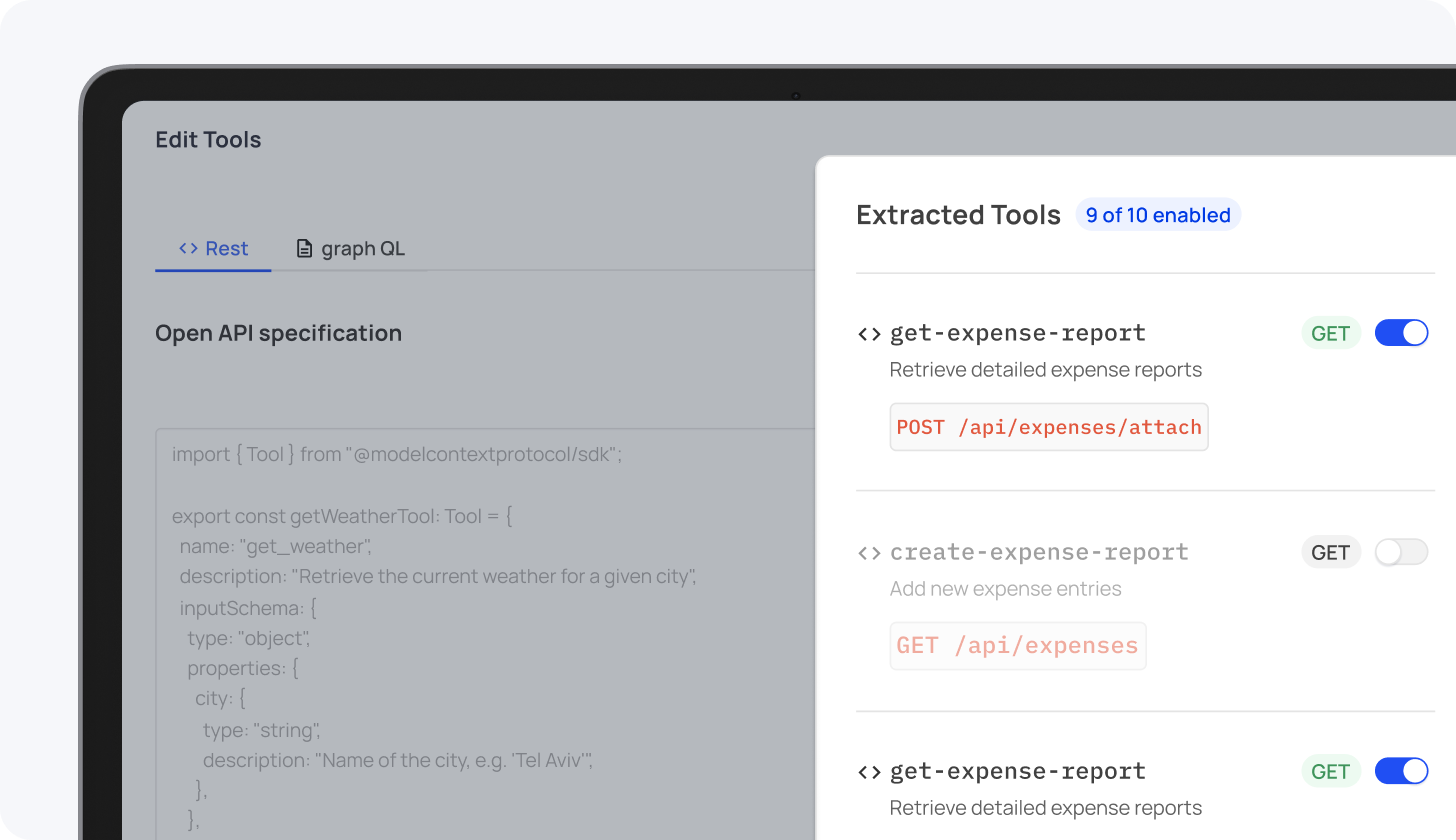Open the create-expense-report tool name
1456x840 pixels.
tap(1038, 552)
